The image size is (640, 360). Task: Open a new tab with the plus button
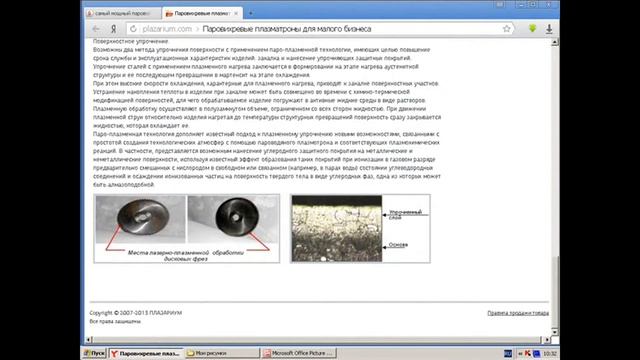[251, 13]
